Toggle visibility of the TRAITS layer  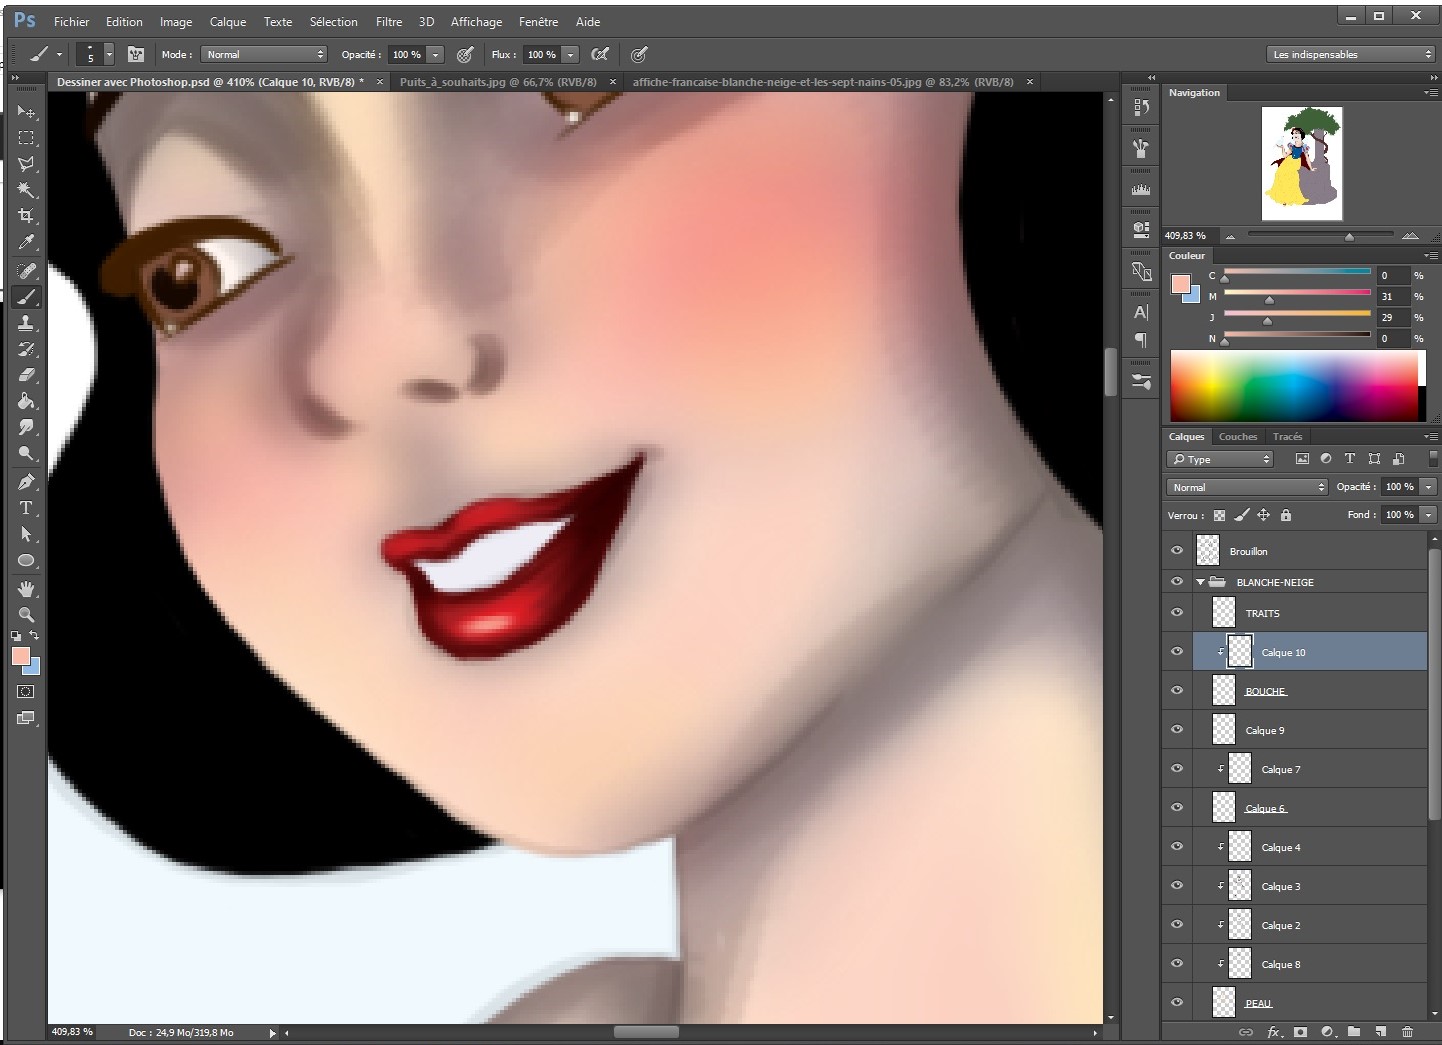coord(1177,612)
